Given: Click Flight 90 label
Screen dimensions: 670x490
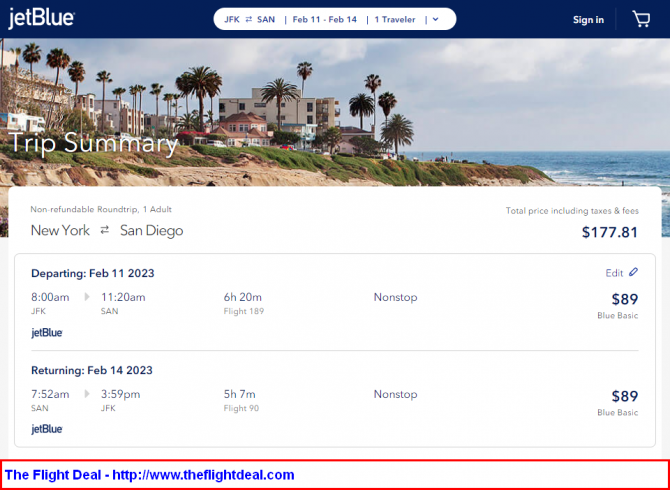Looking at the screenshot, I should pos(241,408).
